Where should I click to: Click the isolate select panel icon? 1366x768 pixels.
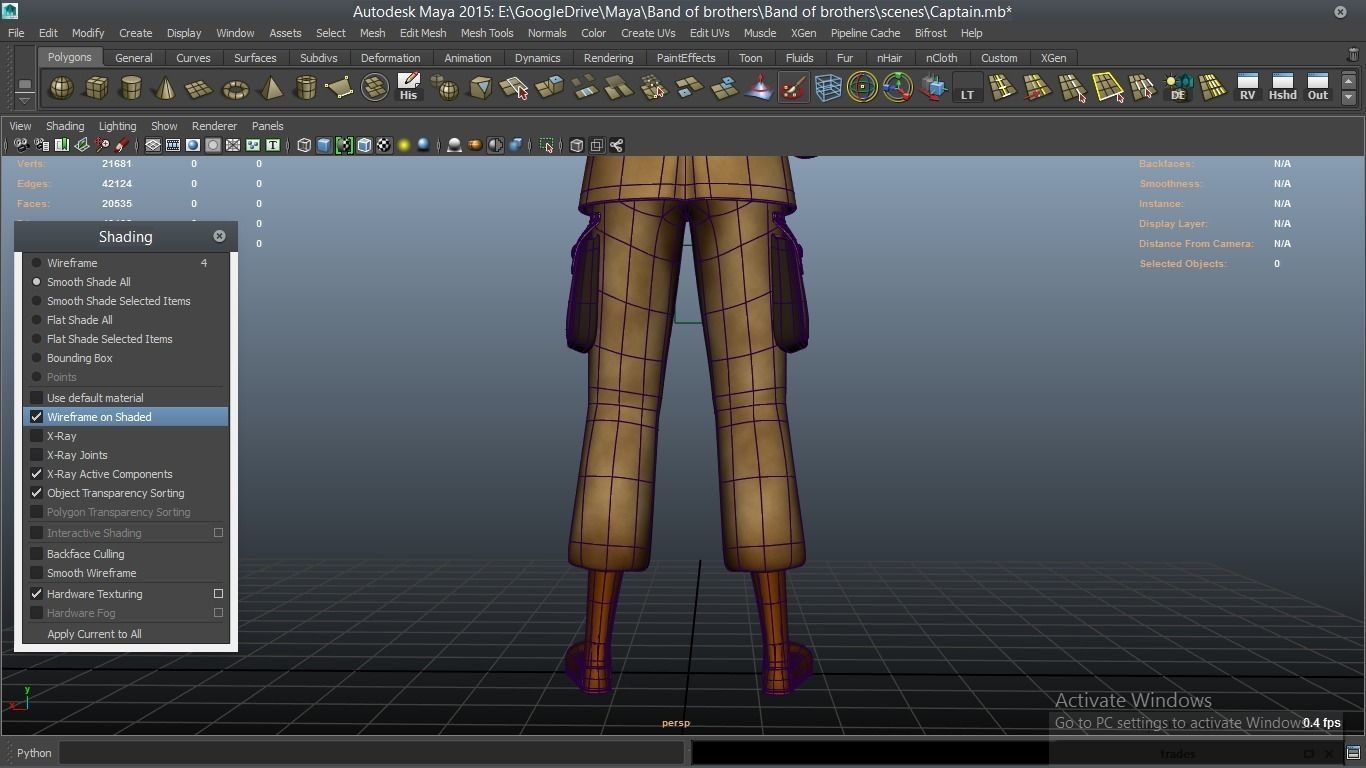click(546, 146)
